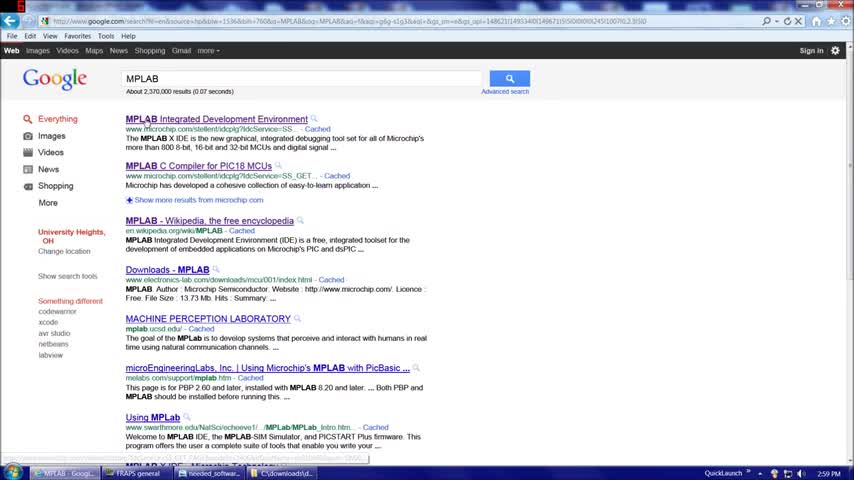The image size is (854, 480).
Task: Click the browser address bar URL
Action: (349, 21)
